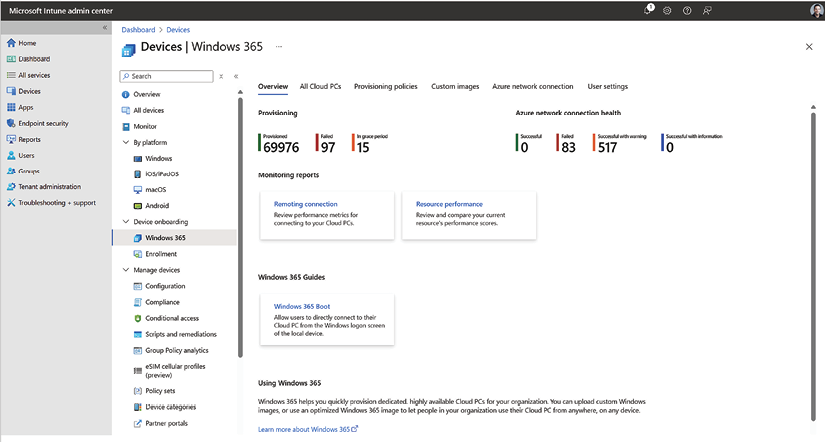Viewport: 825px width, 442px height.
Task: Click the Reports icon in main nav
Action: click(11, 139)
